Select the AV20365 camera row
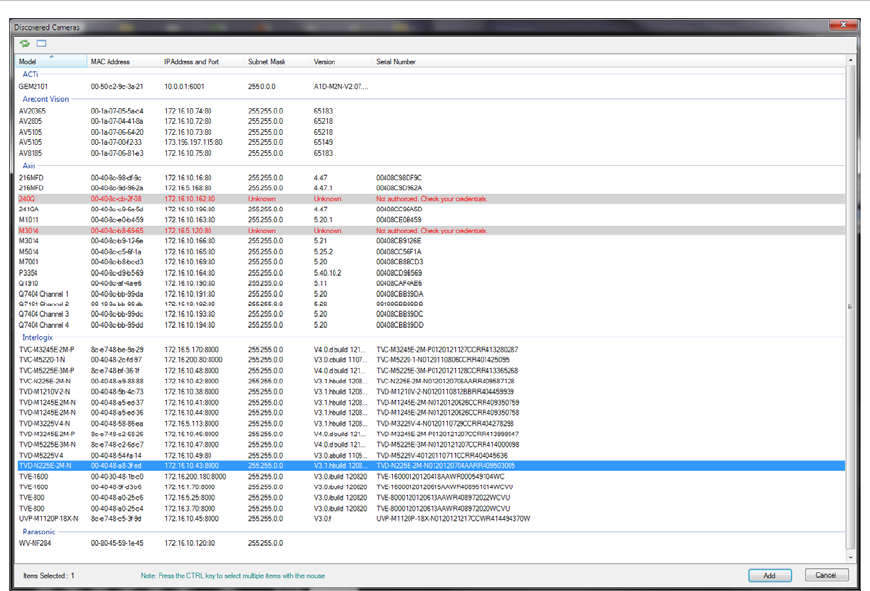 pos(431,111)
